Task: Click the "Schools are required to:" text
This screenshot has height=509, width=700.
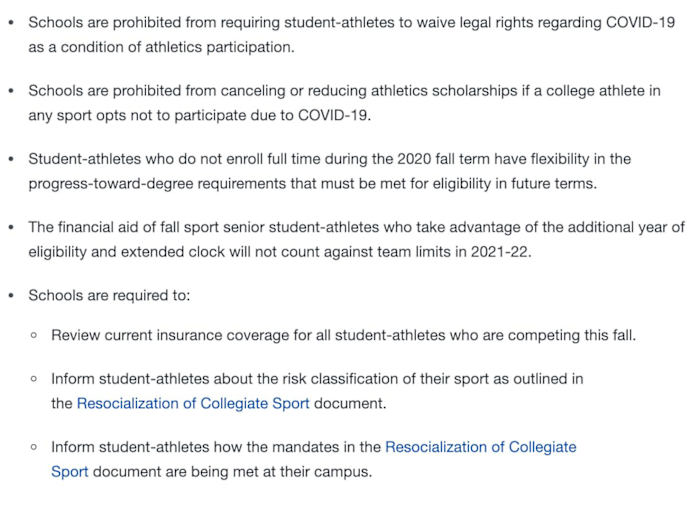Action: click(x=109, y=295)
